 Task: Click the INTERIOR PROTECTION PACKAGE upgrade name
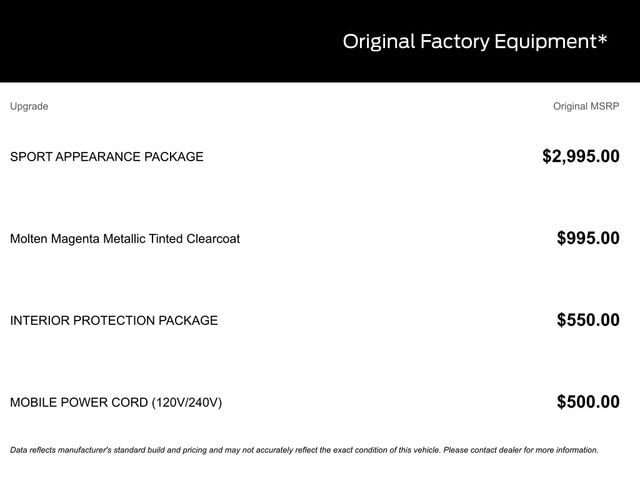[x=113, y=320]
